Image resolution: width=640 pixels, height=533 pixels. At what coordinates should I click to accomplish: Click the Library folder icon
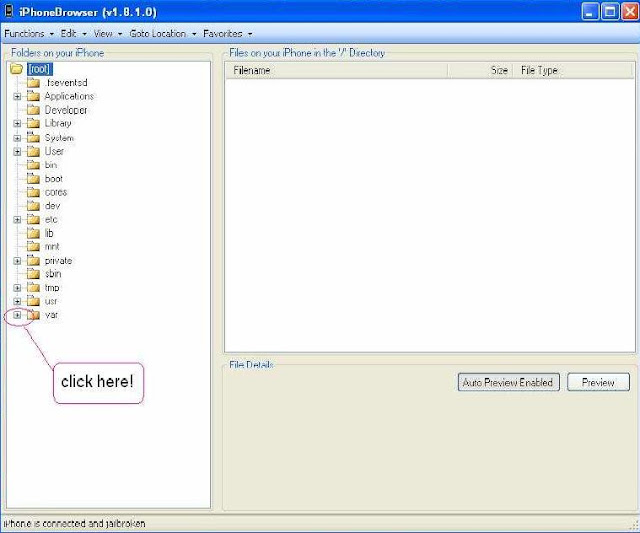point(33,123)
